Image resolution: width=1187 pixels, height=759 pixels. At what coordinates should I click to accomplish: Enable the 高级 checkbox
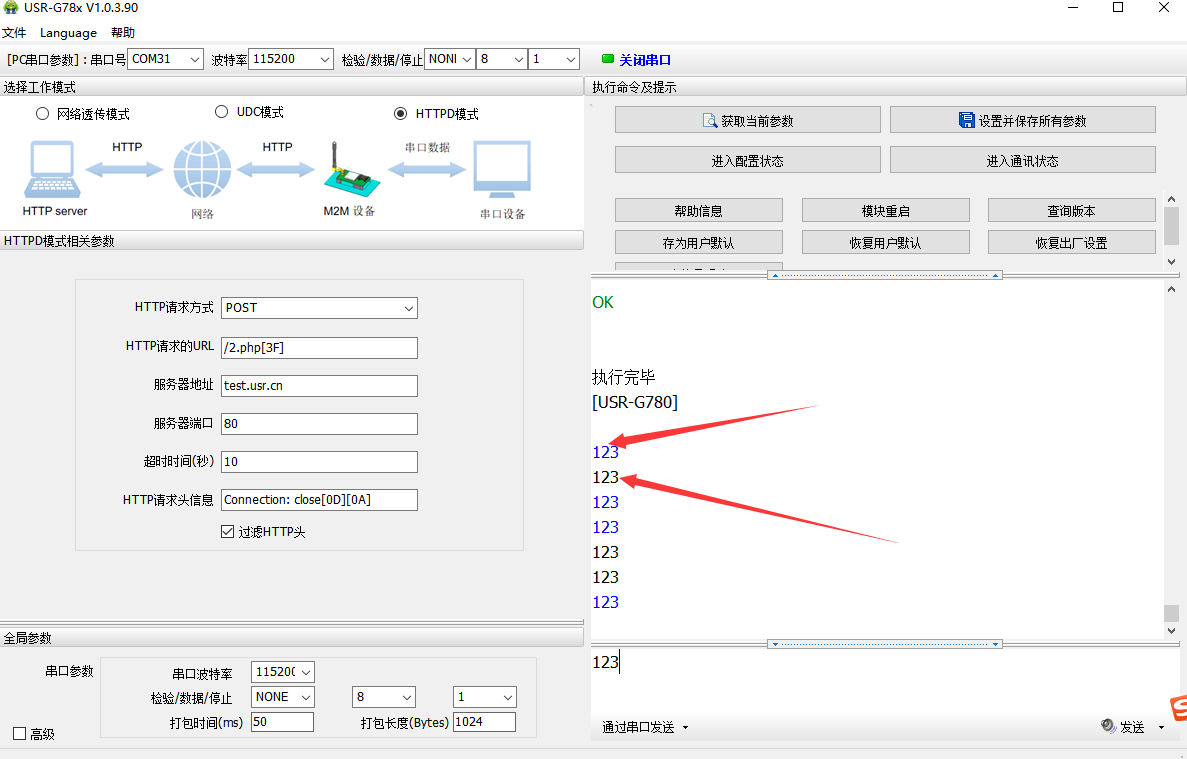(19, 734)
